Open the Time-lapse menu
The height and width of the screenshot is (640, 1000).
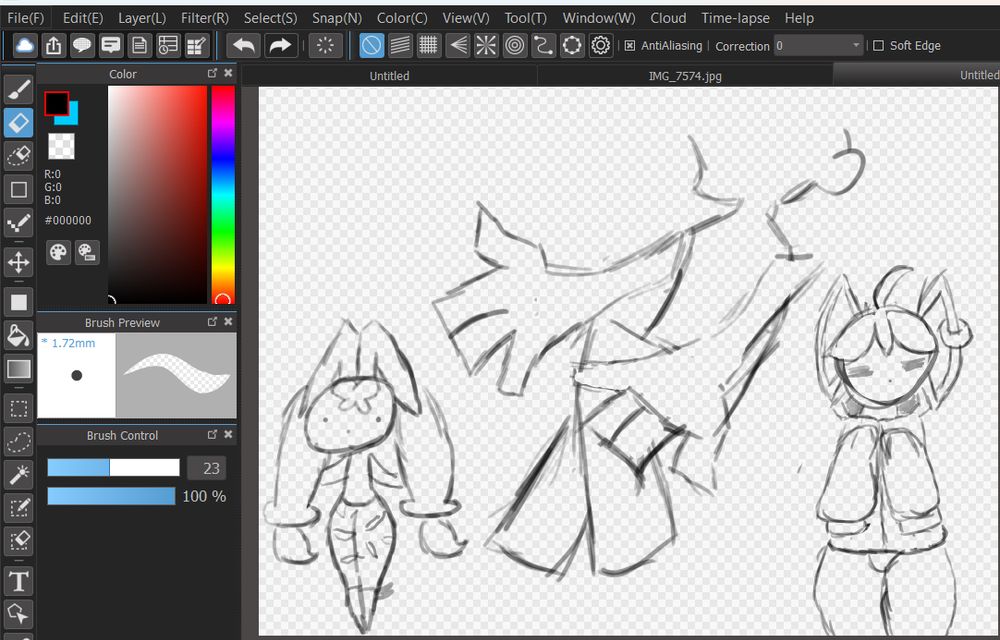[735, 18]
